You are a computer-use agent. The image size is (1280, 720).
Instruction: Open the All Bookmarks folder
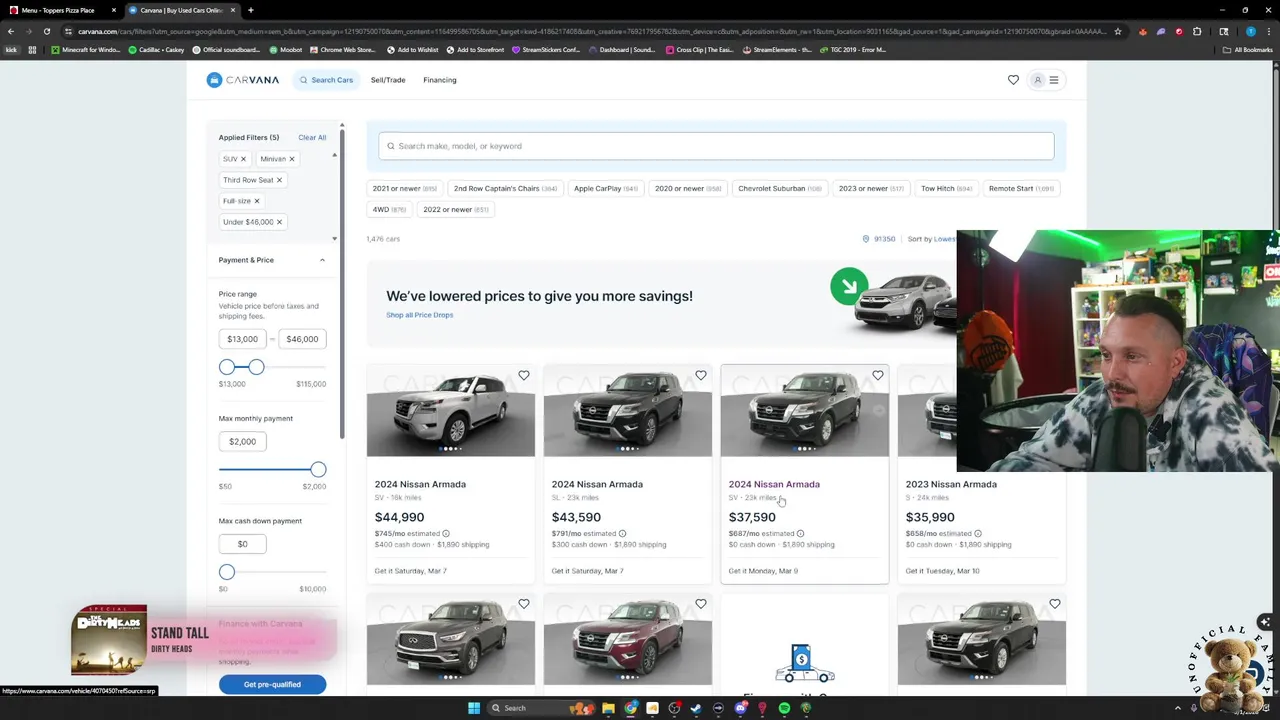[x=1248, y=50]
